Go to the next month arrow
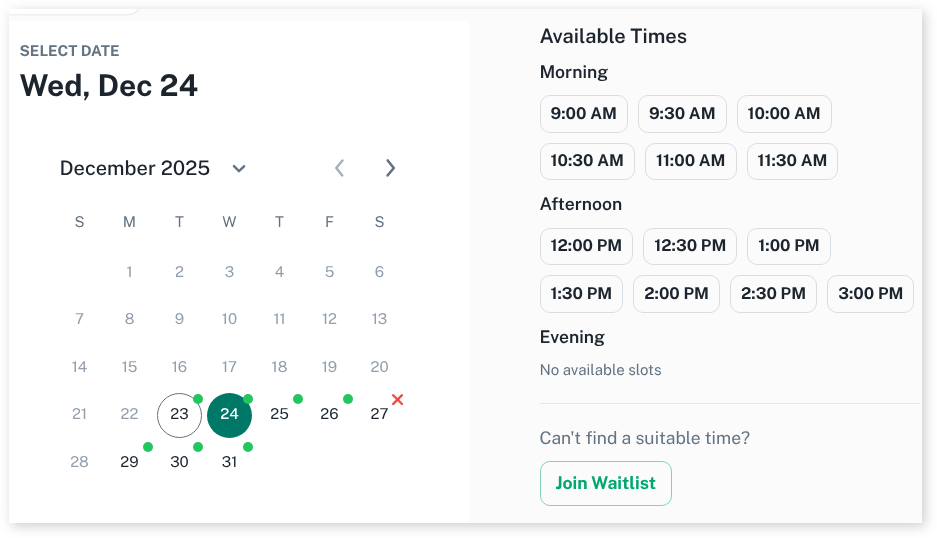 tap(390, 168)
